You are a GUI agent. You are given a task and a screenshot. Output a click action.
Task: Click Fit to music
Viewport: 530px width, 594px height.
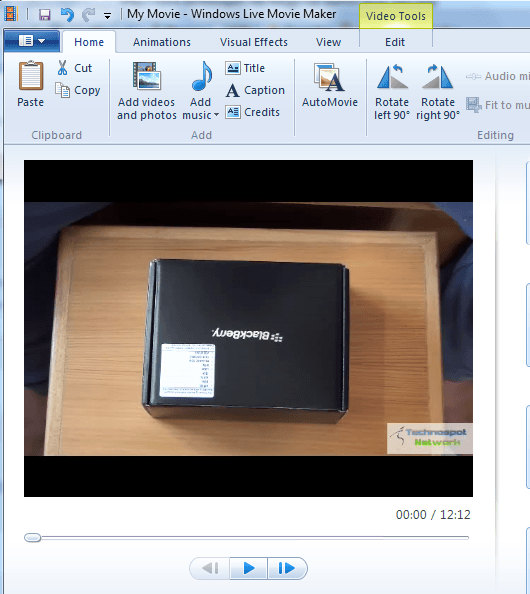tap(497, 105)
